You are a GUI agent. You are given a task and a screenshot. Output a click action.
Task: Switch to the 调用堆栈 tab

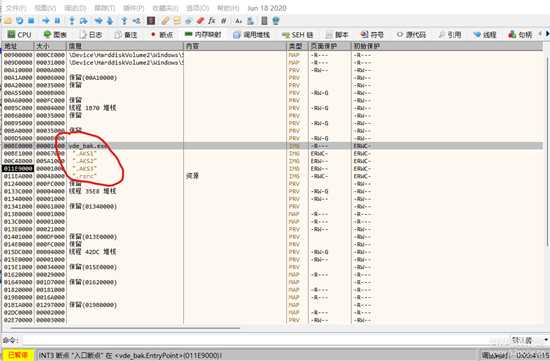[x=252, y=34]
